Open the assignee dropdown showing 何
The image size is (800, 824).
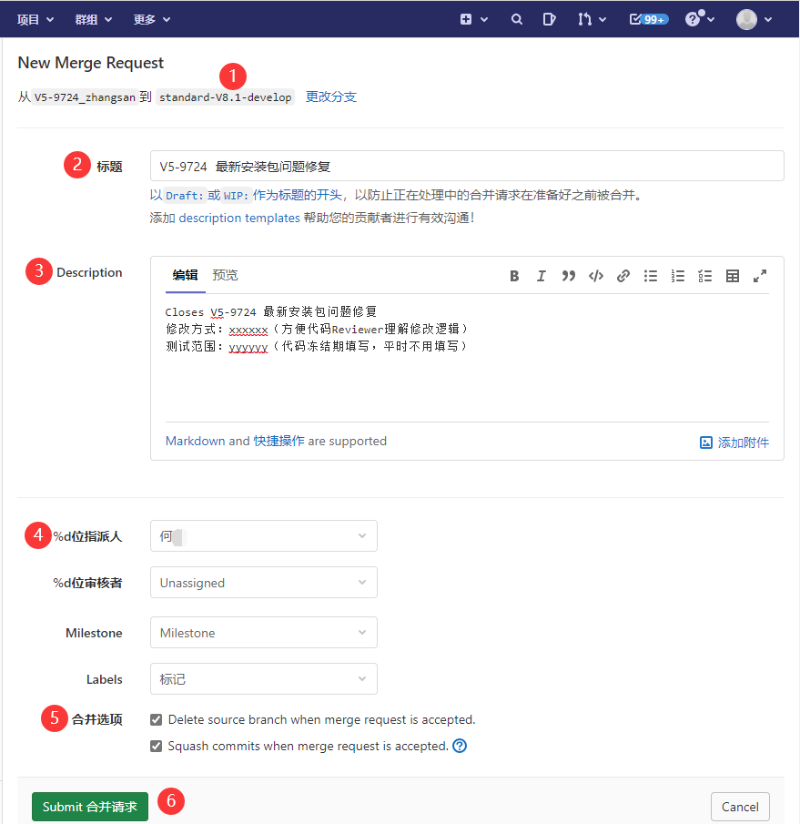263,536
